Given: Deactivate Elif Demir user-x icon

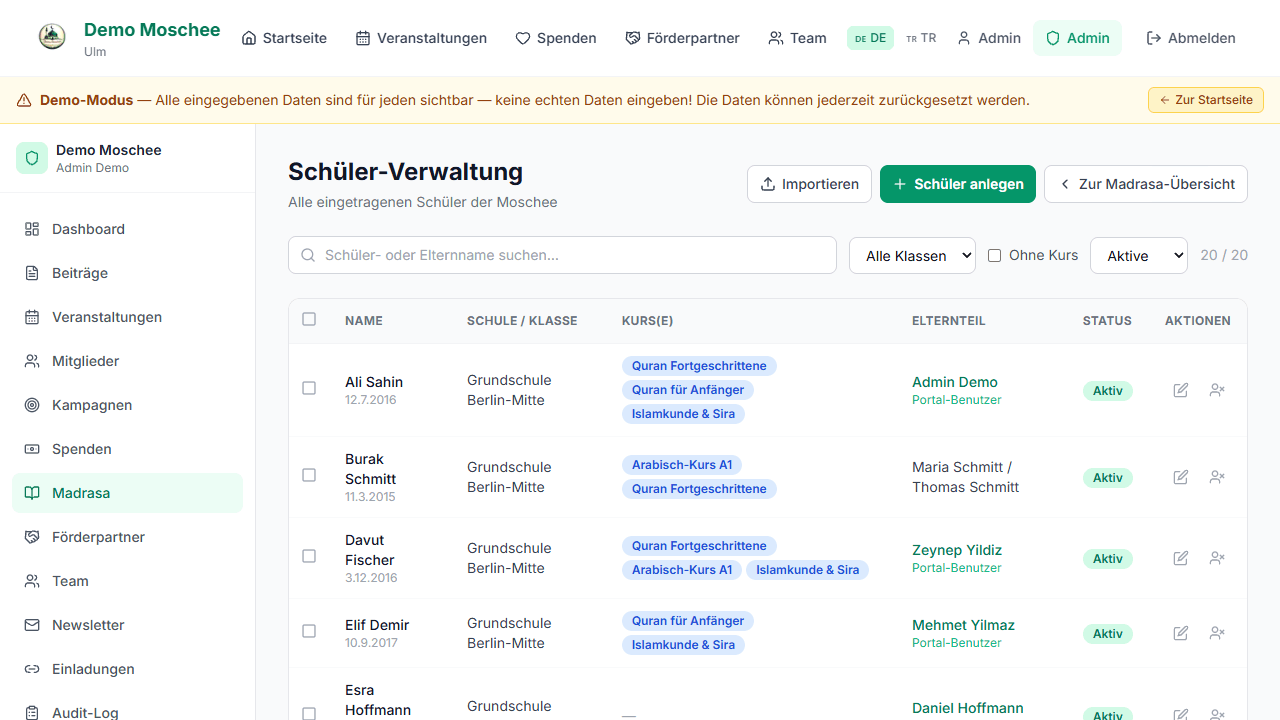Looking at the screenshot, I should click(x=1217, y=633).
